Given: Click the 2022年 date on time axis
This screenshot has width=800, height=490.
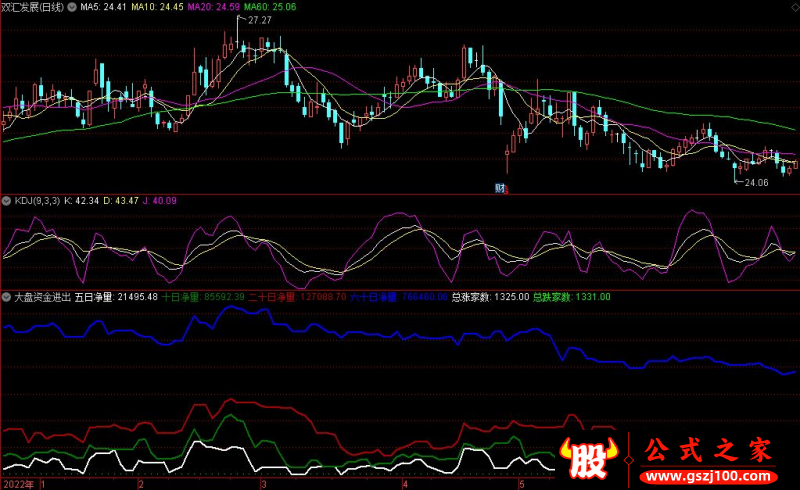Looking at the screenshot, I should click(18, 483).
